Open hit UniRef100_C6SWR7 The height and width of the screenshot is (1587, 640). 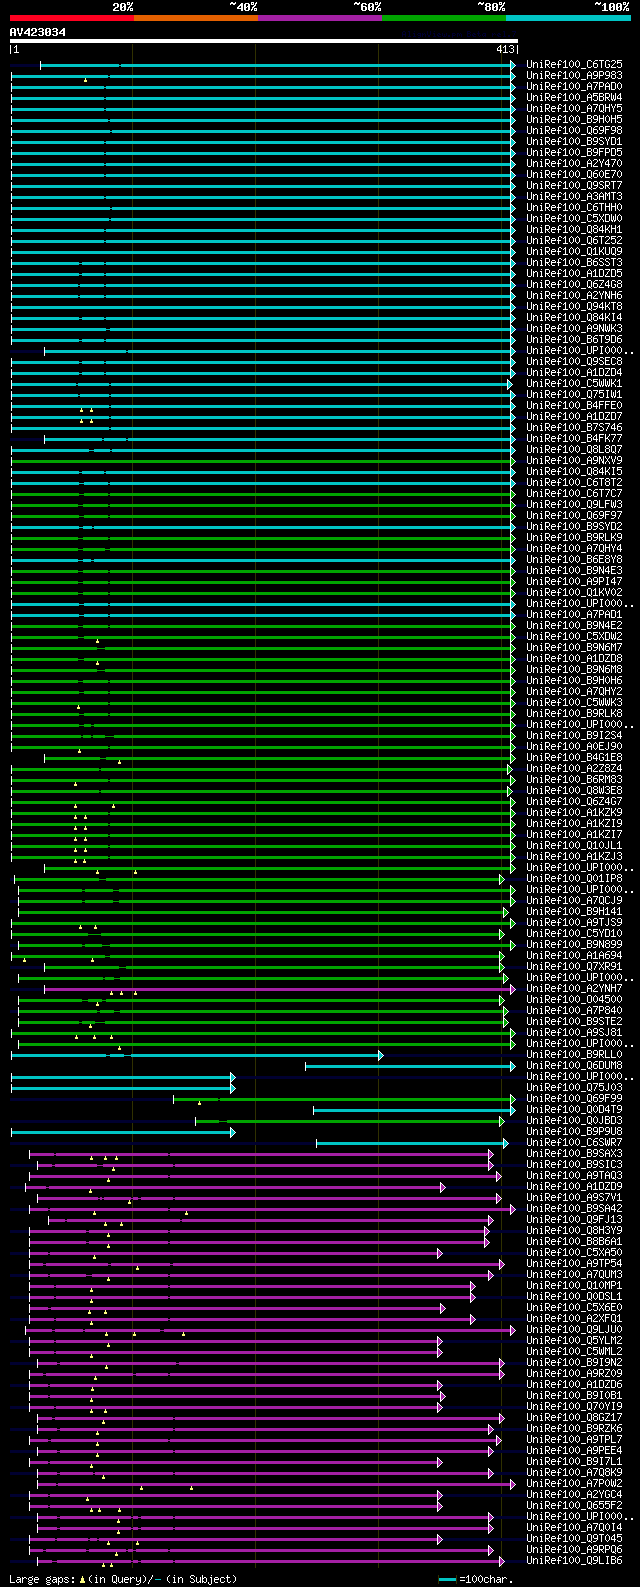pos(574,1142)
